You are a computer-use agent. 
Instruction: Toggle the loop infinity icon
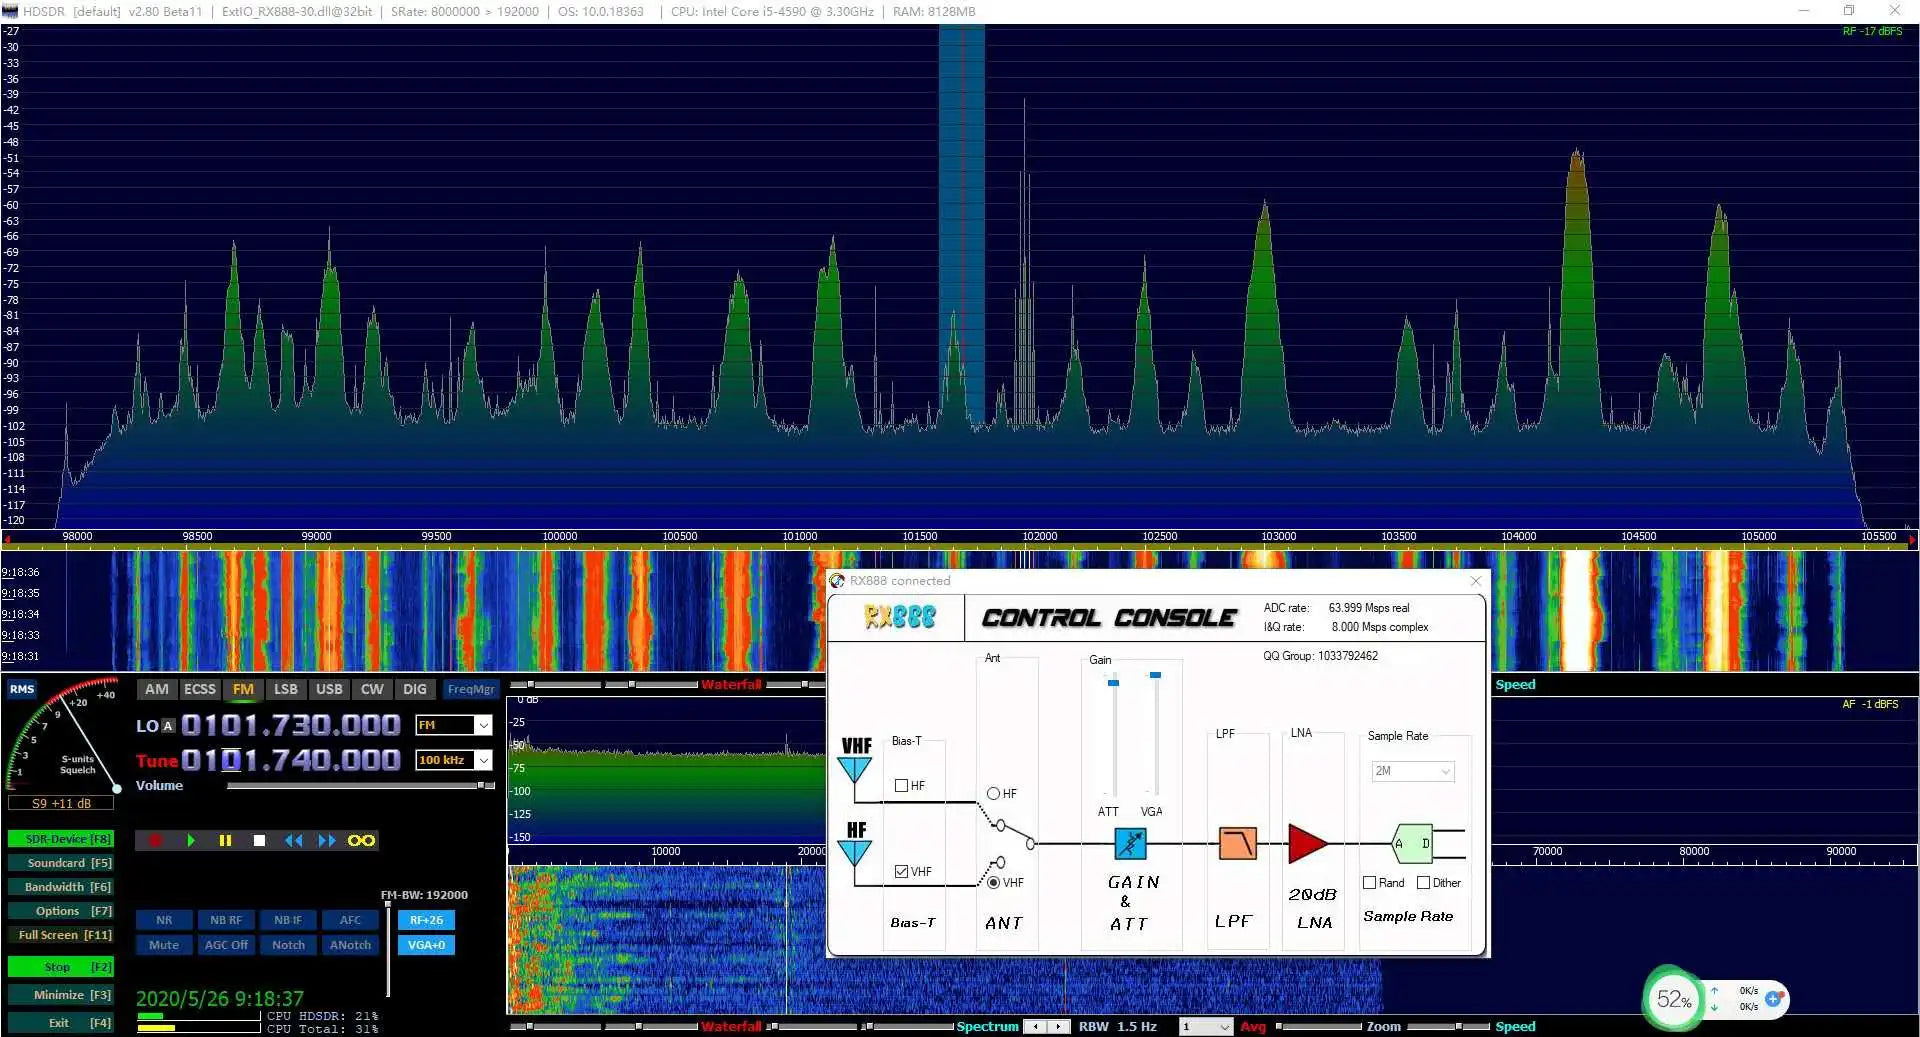coord(361,841)
